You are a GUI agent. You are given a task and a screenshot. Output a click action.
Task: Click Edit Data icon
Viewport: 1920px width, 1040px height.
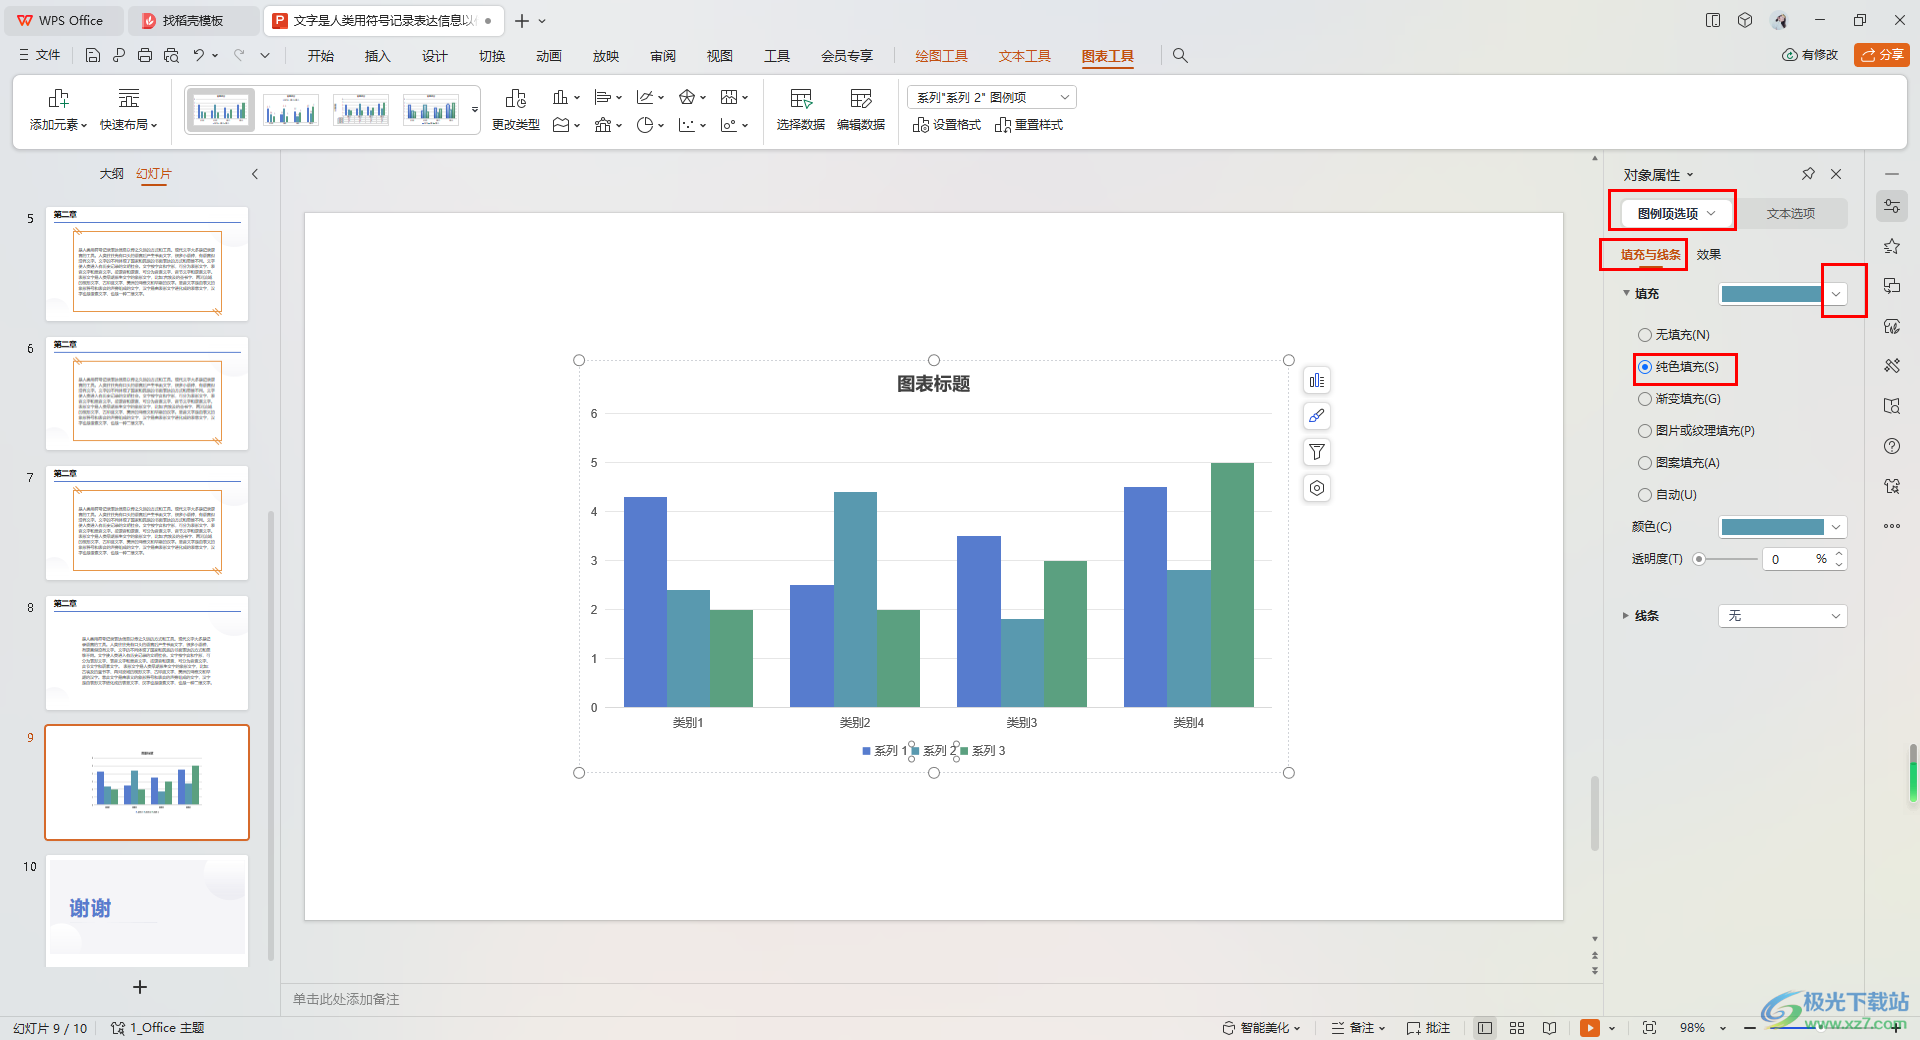(860, 110)
